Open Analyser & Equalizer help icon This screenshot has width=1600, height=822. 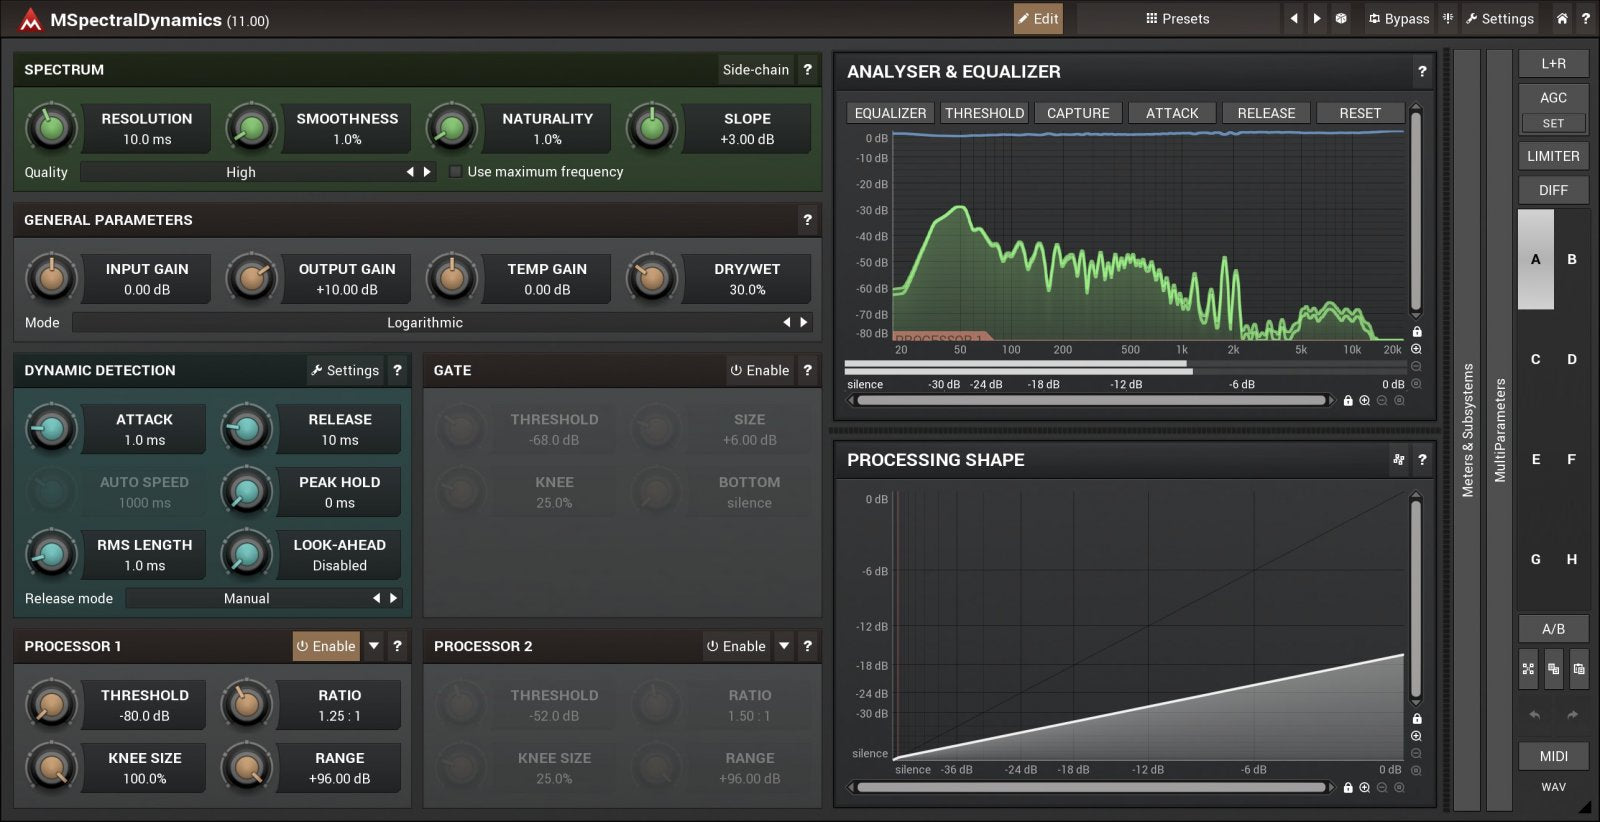pos(1422,72)
